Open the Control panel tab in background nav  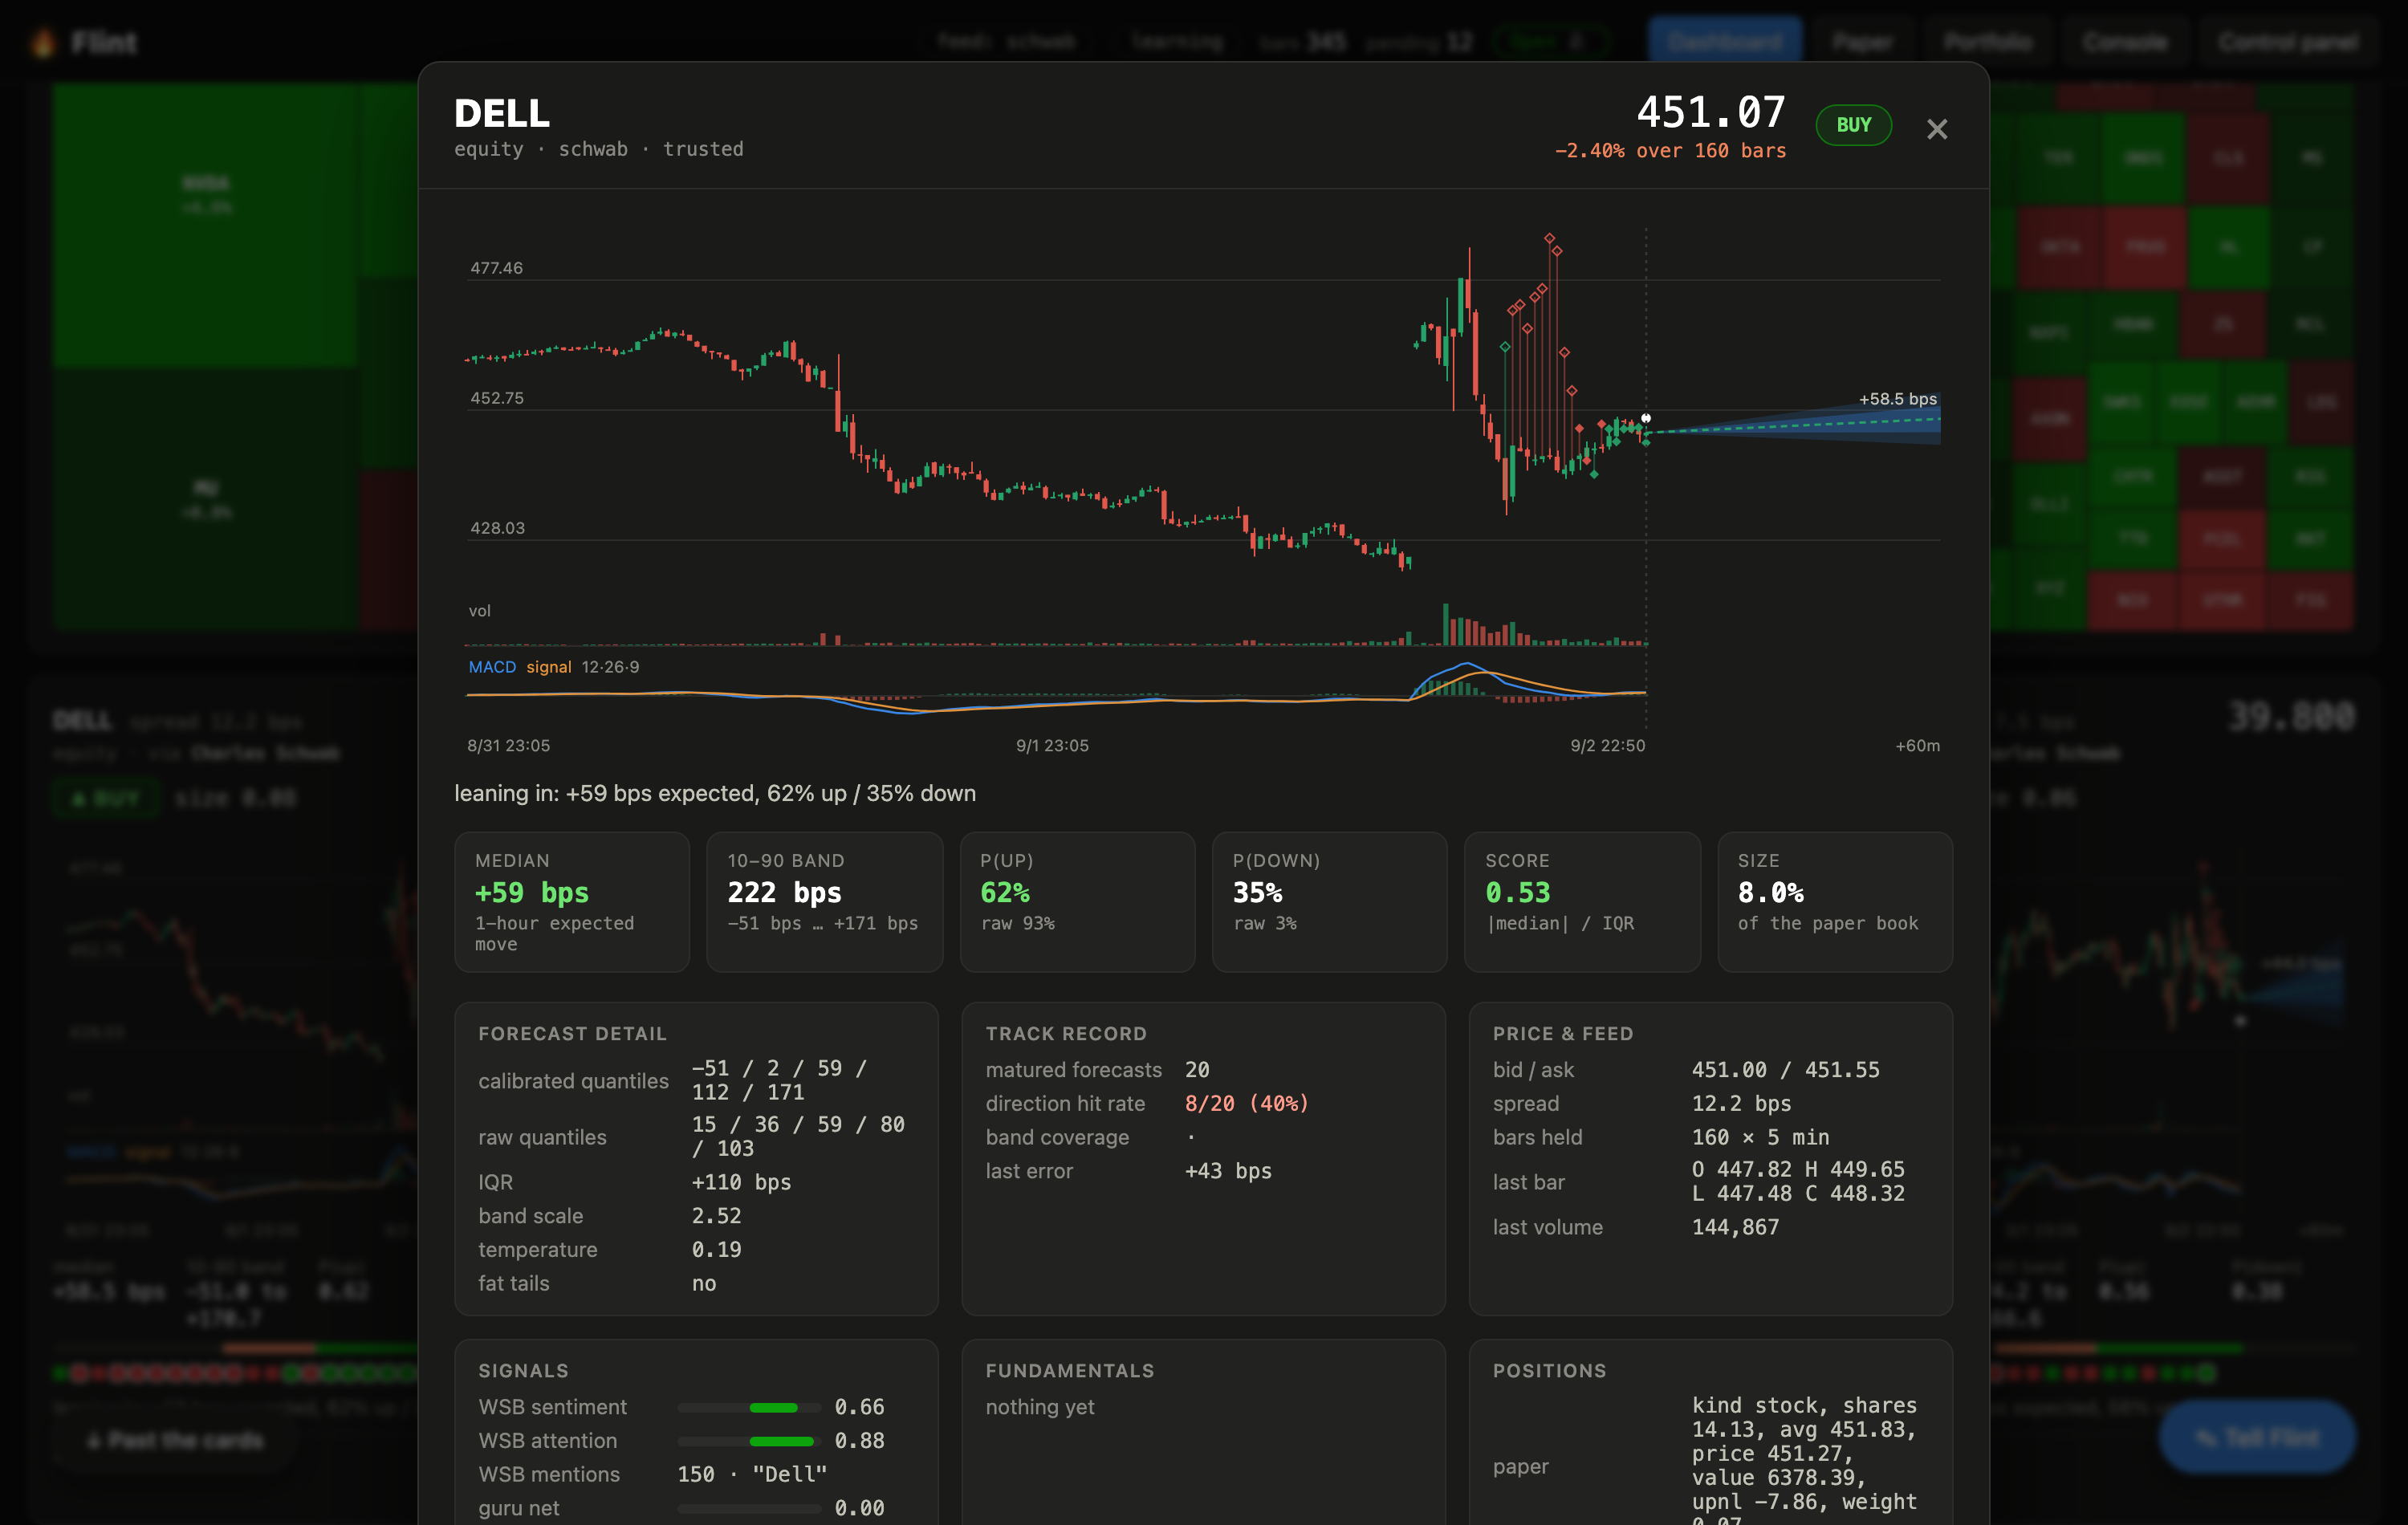2288,42
